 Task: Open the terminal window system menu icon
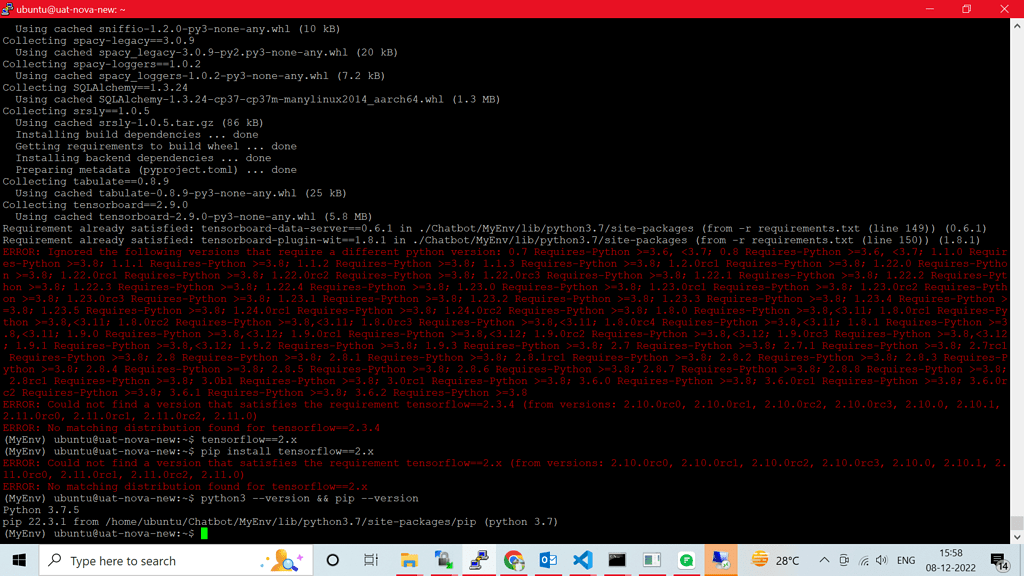click(8, 8)
